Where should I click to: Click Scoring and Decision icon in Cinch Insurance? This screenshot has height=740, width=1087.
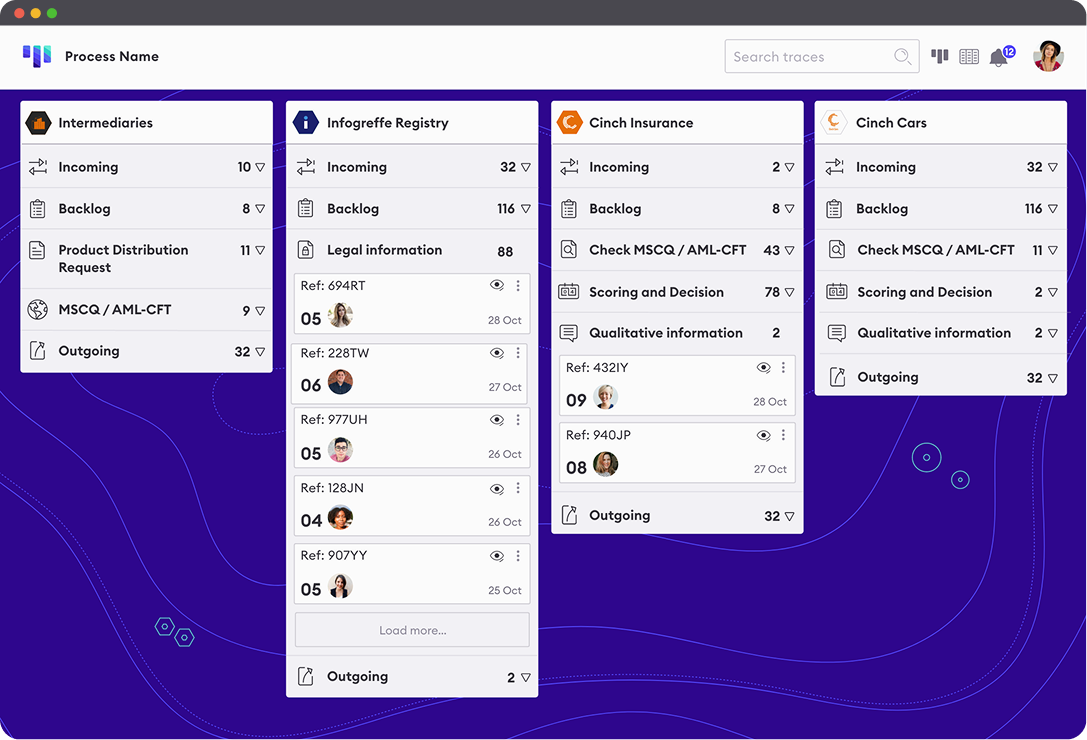click(x=568, y=292)
